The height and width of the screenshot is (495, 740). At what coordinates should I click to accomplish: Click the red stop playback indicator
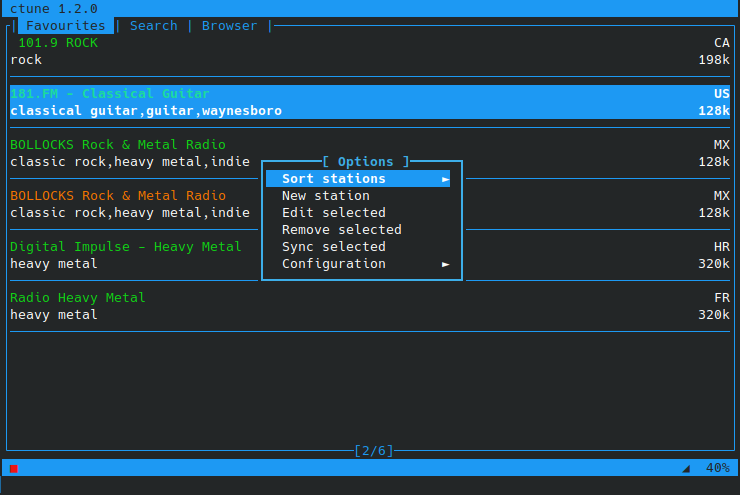pos(14,469)
